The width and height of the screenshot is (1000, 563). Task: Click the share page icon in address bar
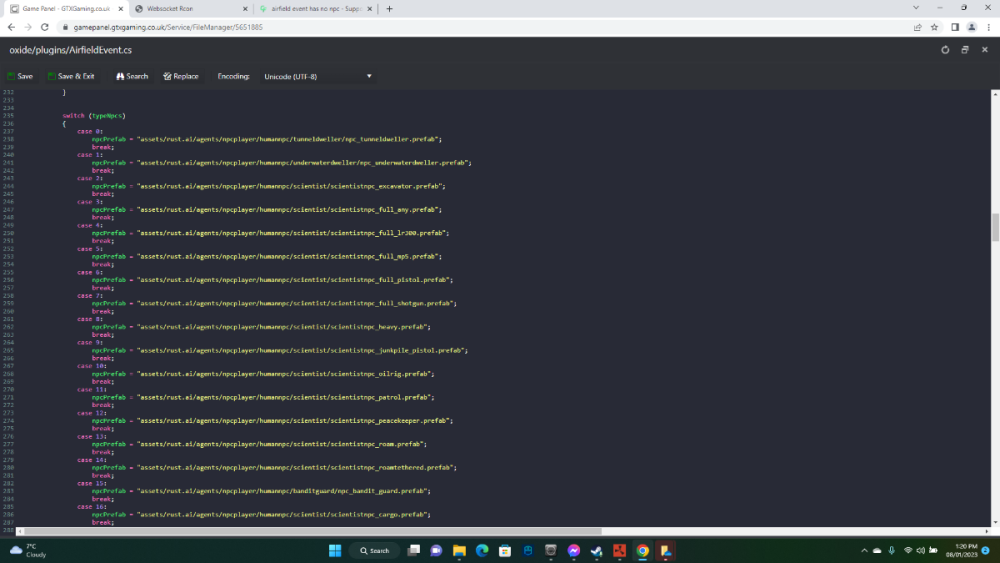coord(918,27)
